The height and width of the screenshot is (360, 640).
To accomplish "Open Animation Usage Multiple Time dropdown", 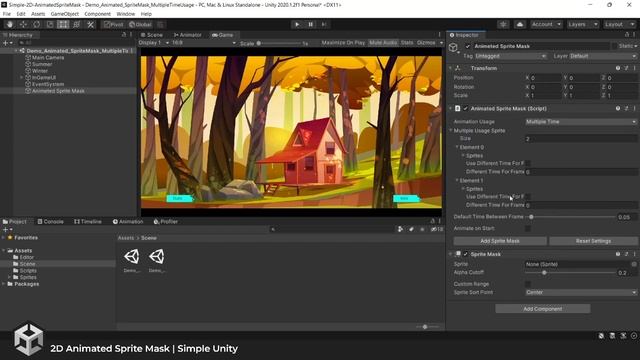I will tap(581, 122).
